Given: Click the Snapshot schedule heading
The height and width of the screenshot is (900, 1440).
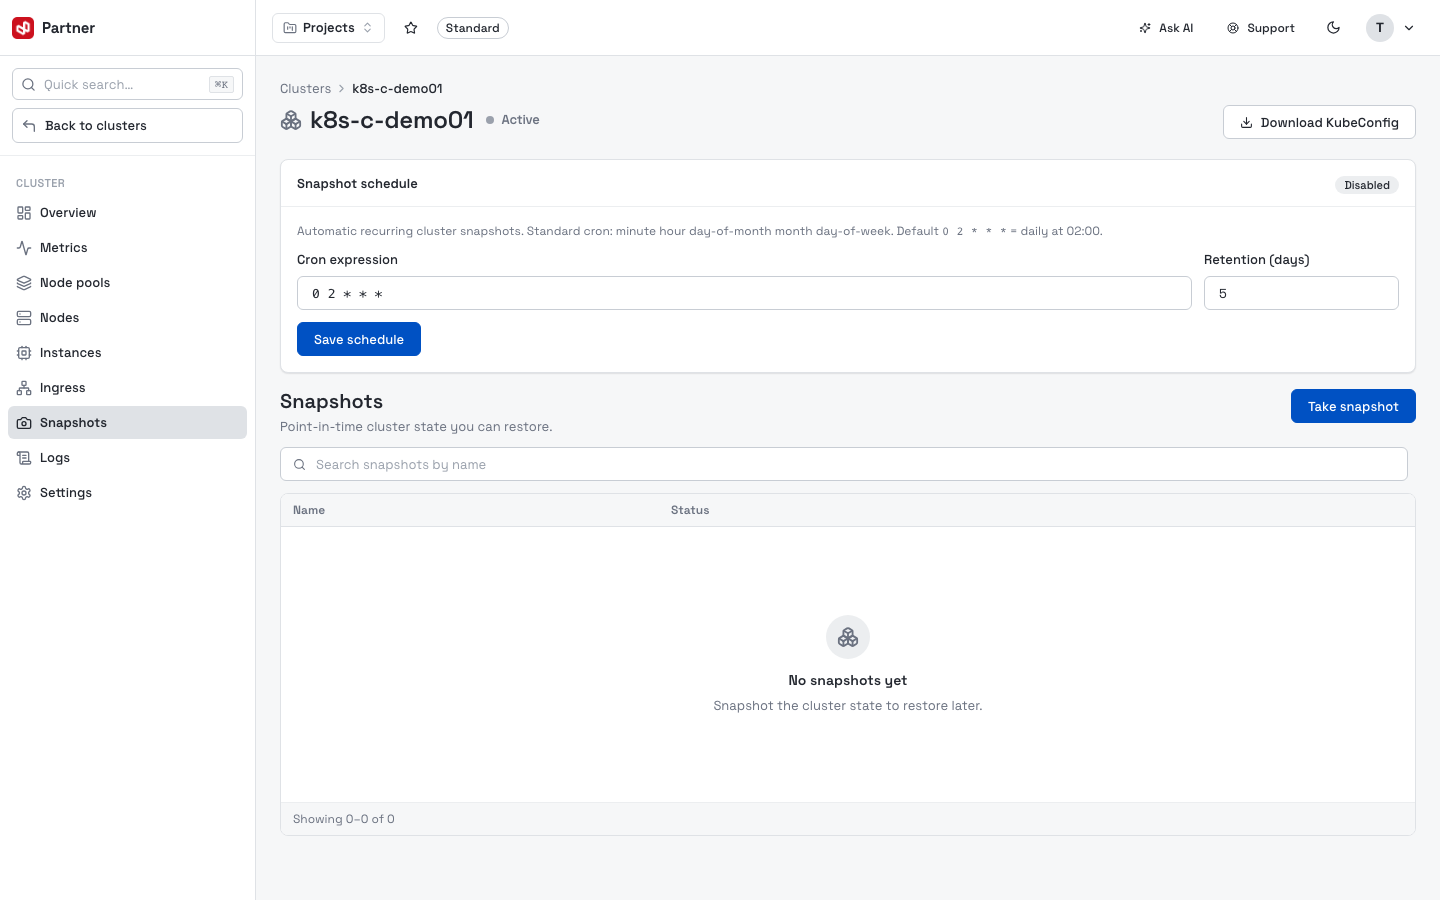Looking at the screenshot, I should pyautogui.click(x=357, y=184).
